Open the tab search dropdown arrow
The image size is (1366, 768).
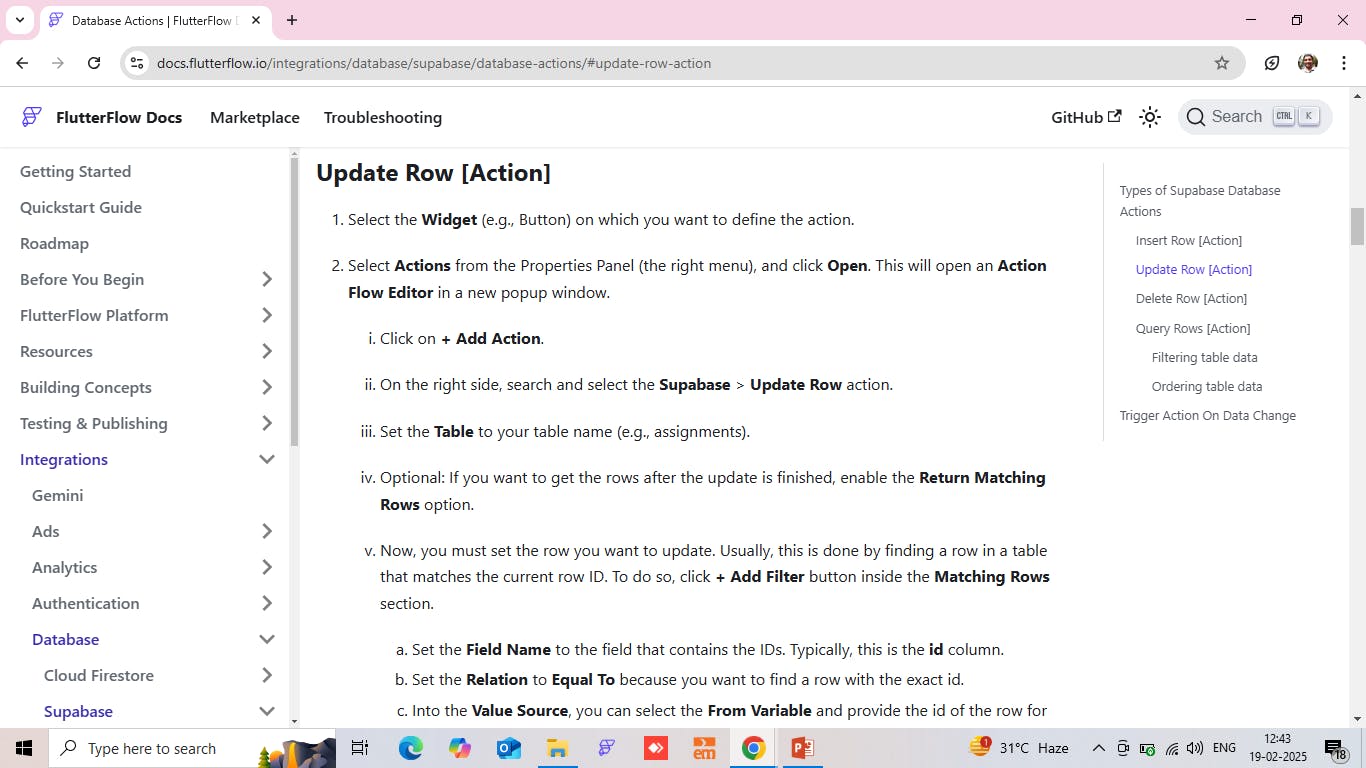pos(19,20)
